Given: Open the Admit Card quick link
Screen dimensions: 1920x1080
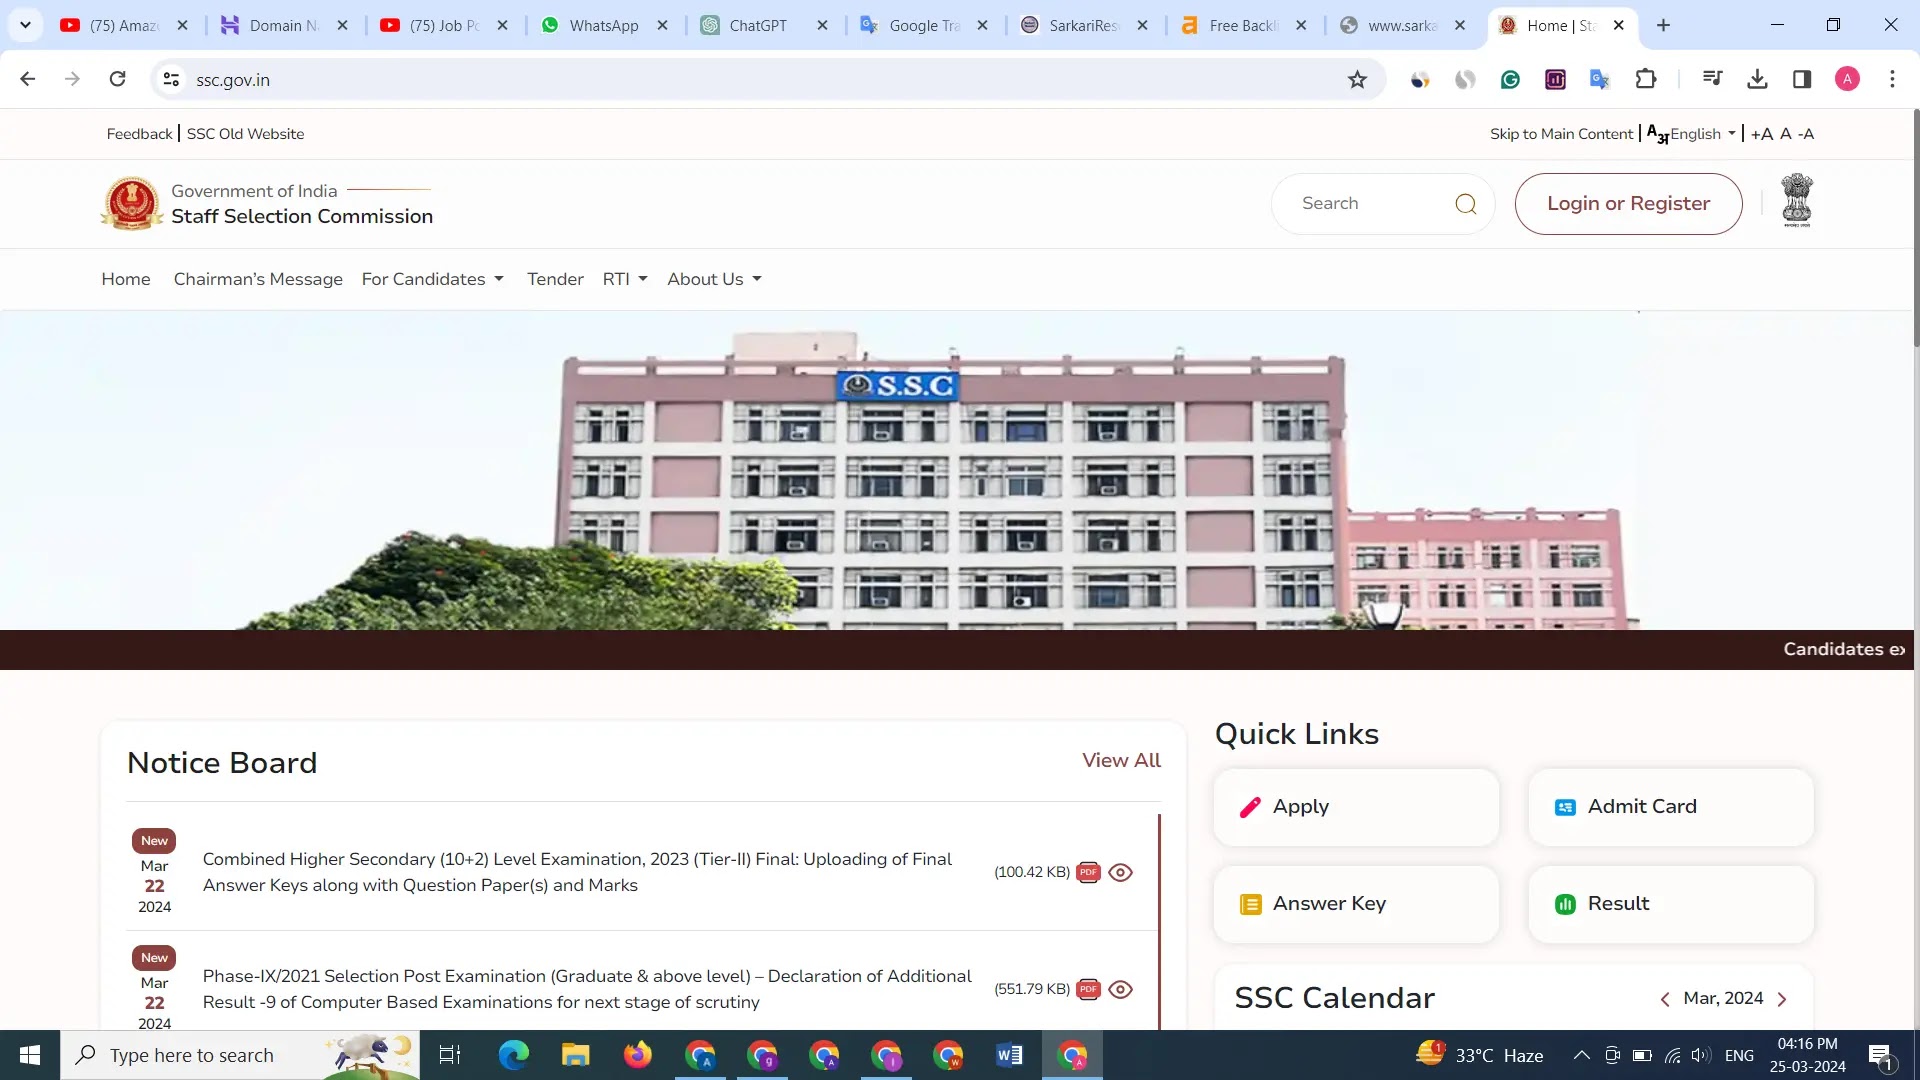Looking at the screenshot, I should click(1671, 807).
